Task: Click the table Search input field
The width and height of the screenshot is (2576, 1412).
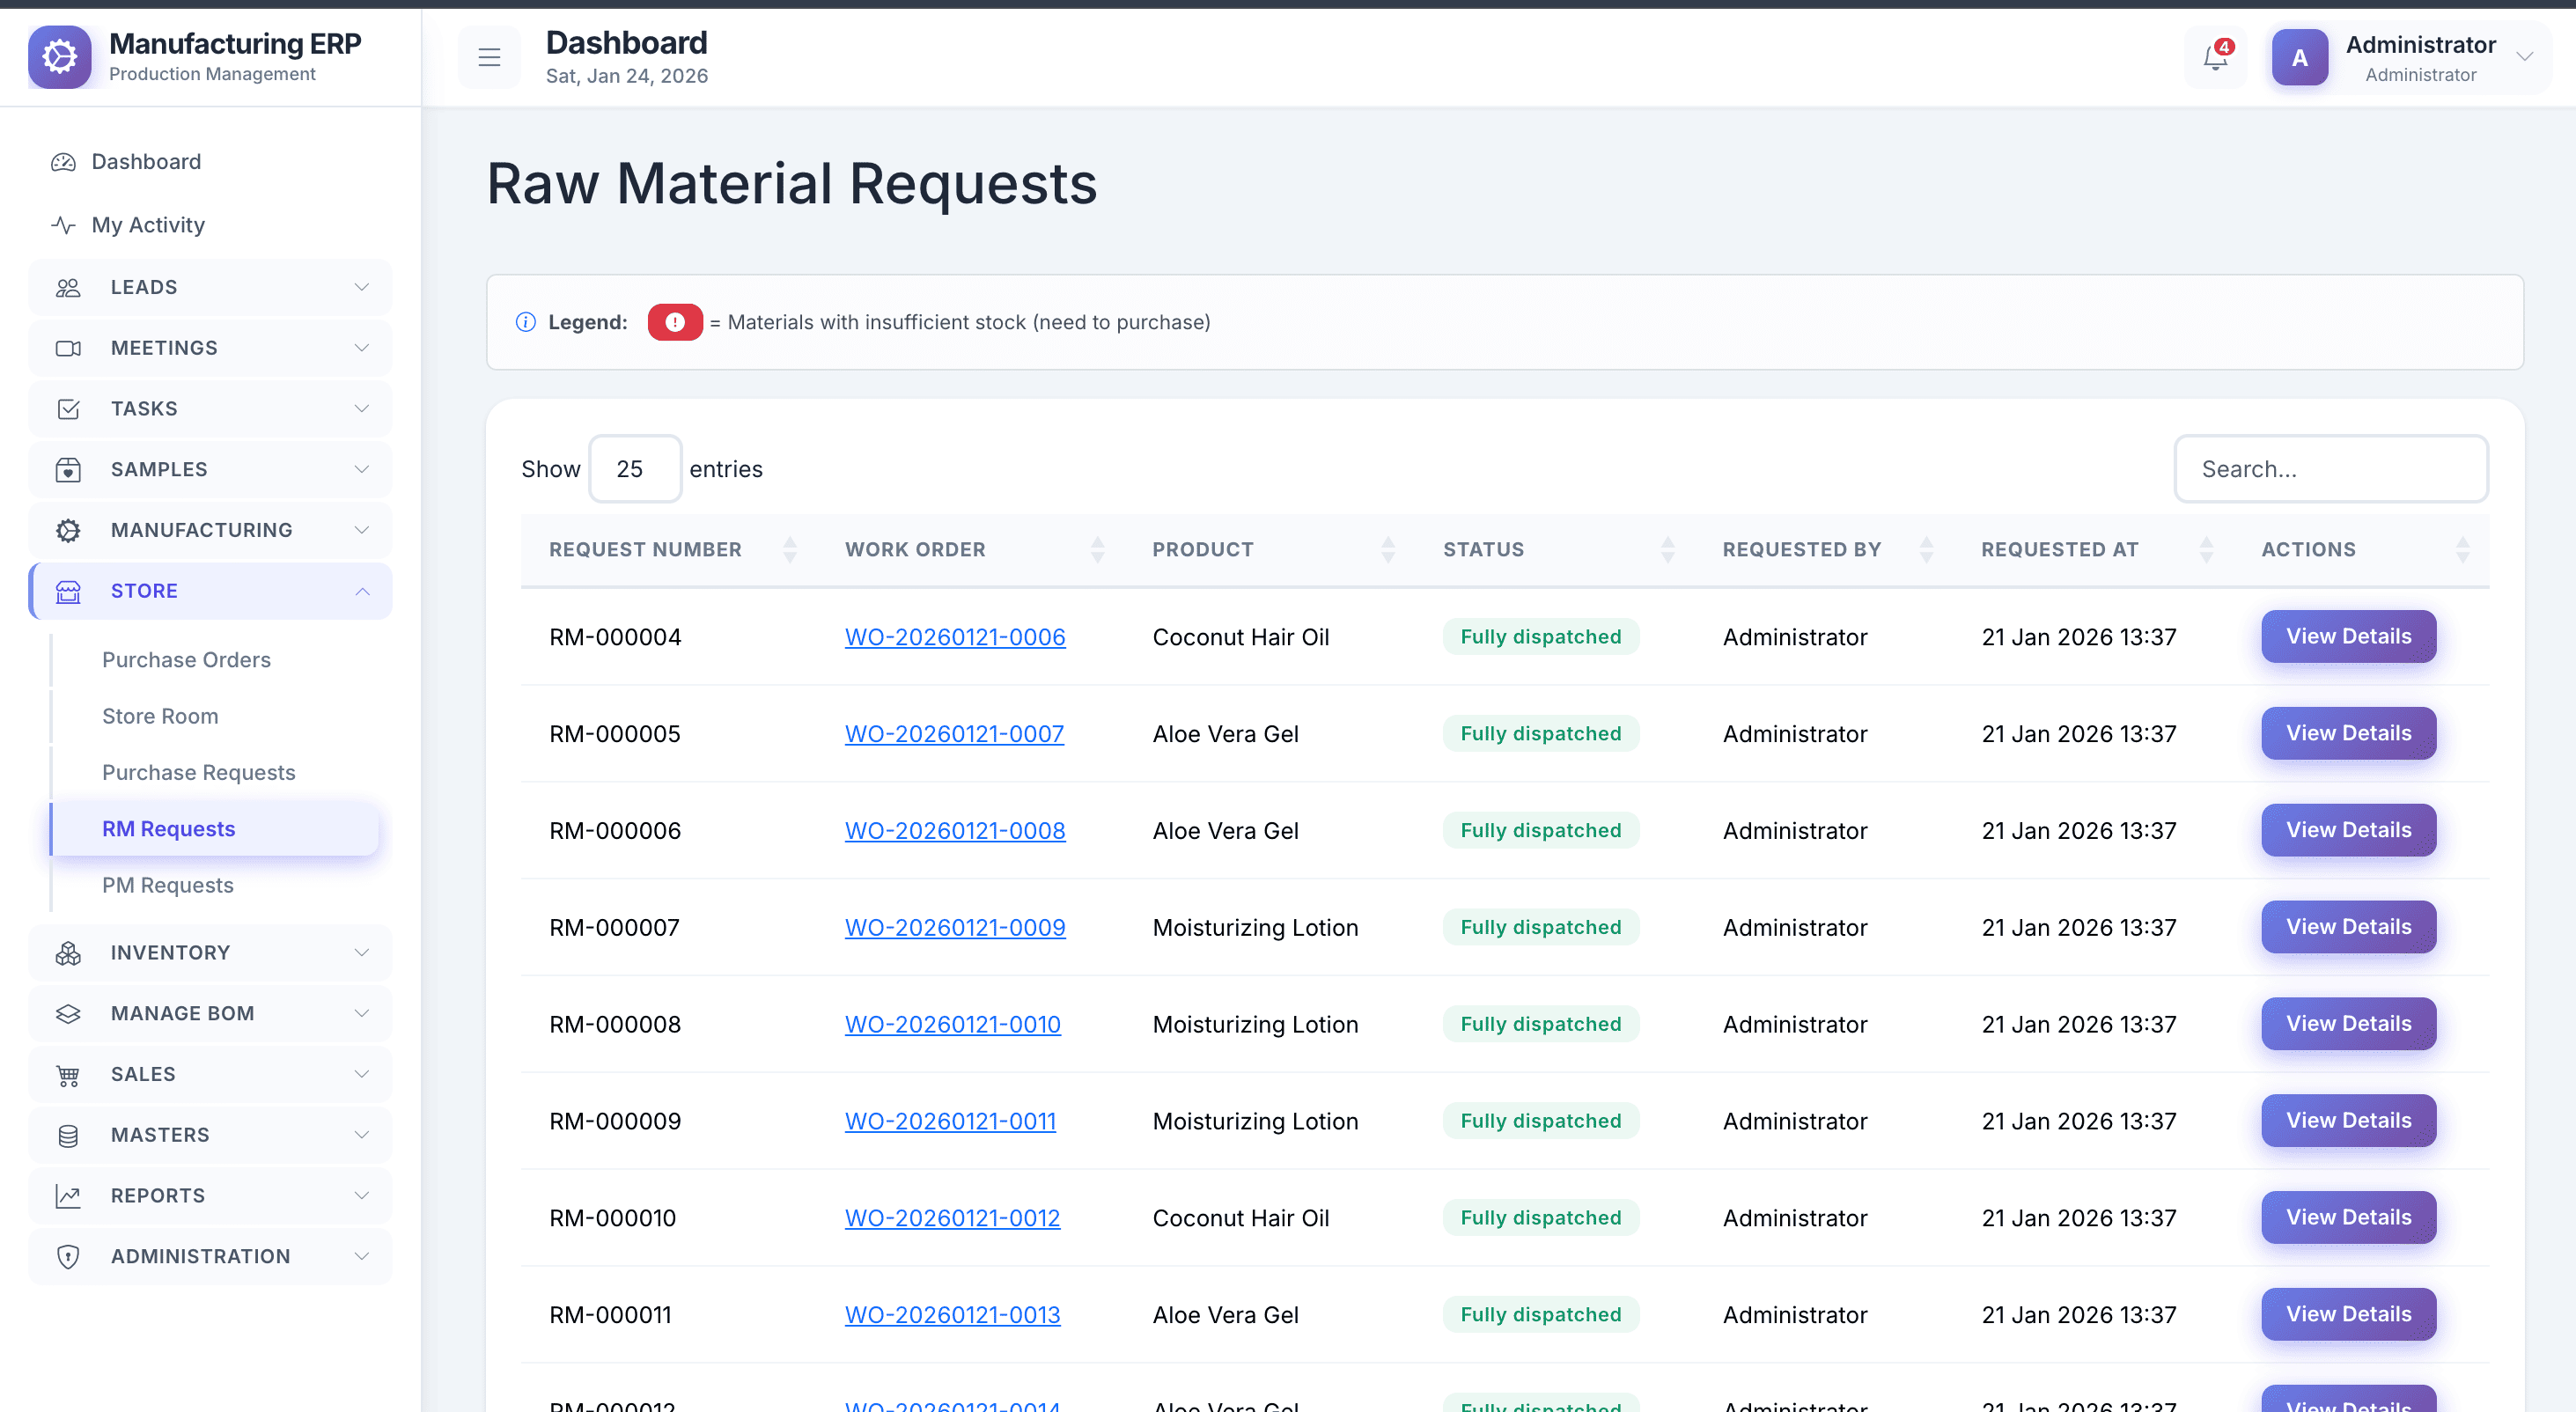Action: pos(2330,469)
